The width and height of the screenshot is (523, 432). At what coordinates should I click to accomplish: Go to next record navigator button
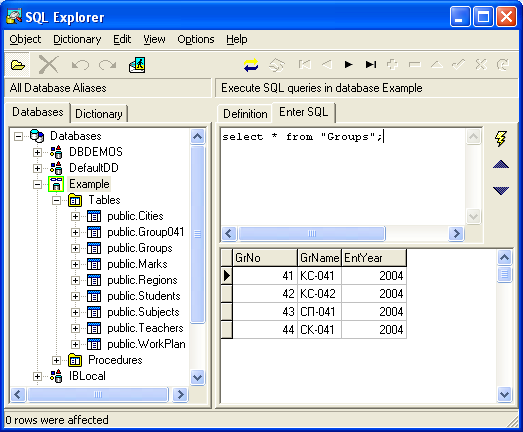point(349,64)
